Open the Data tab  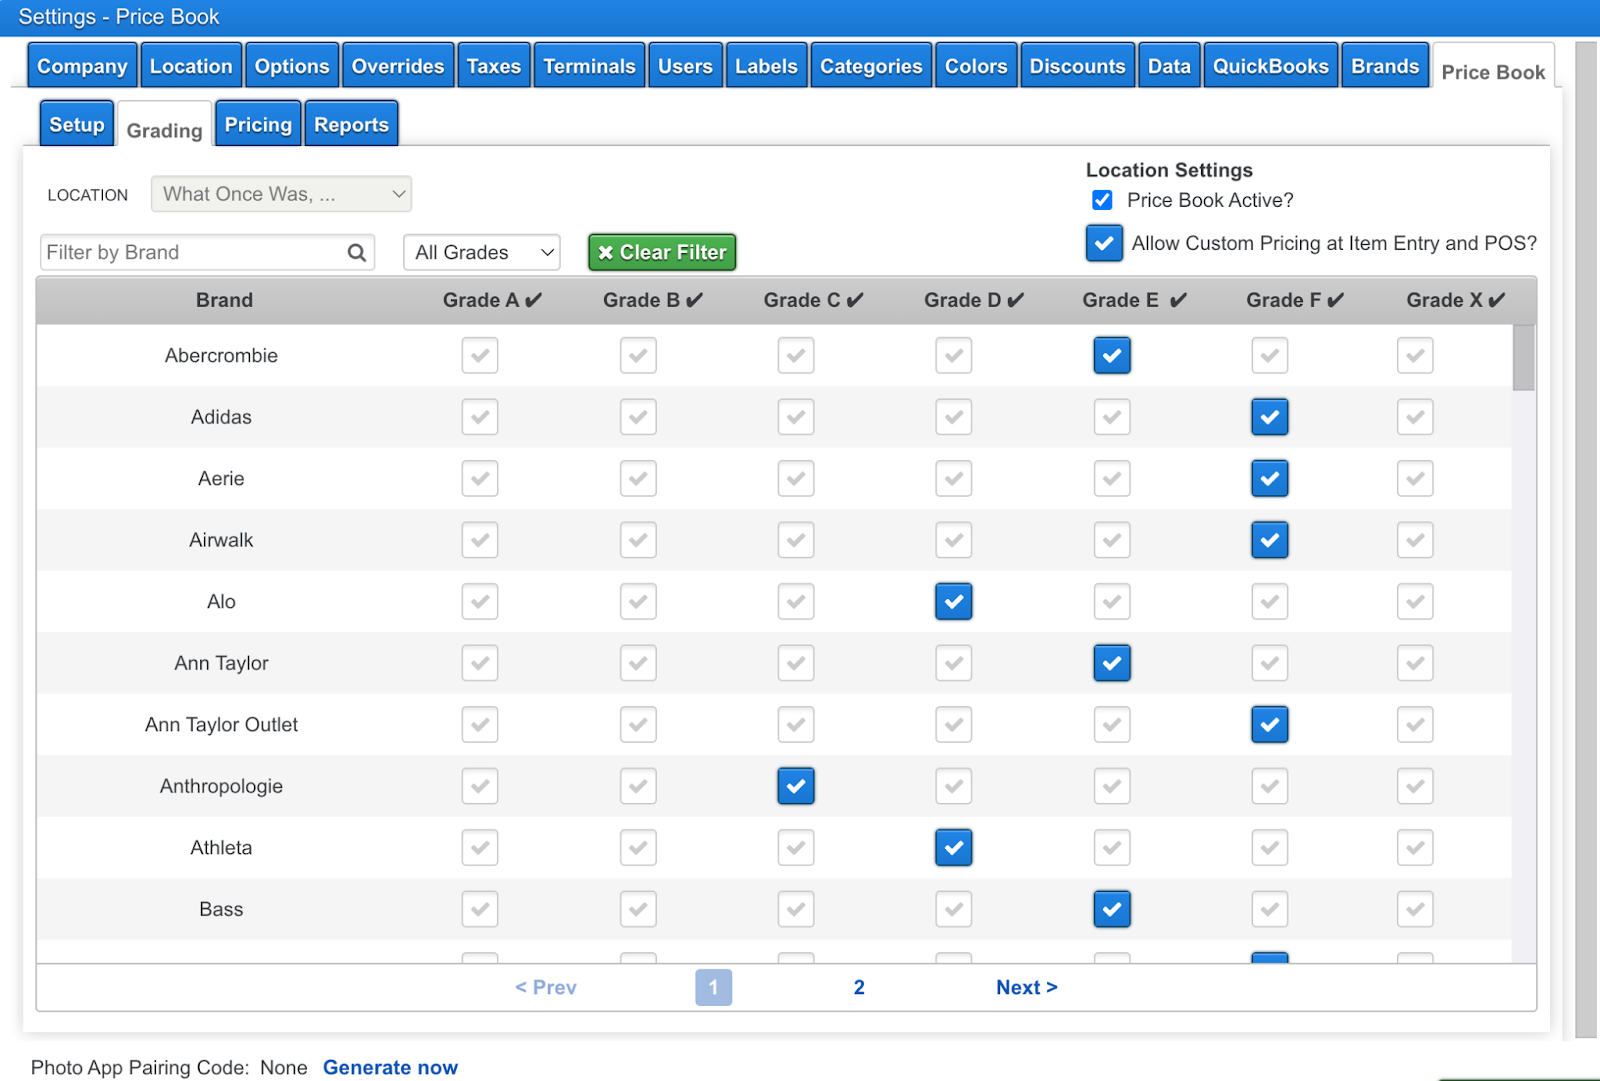click(x=1169, y=66)
